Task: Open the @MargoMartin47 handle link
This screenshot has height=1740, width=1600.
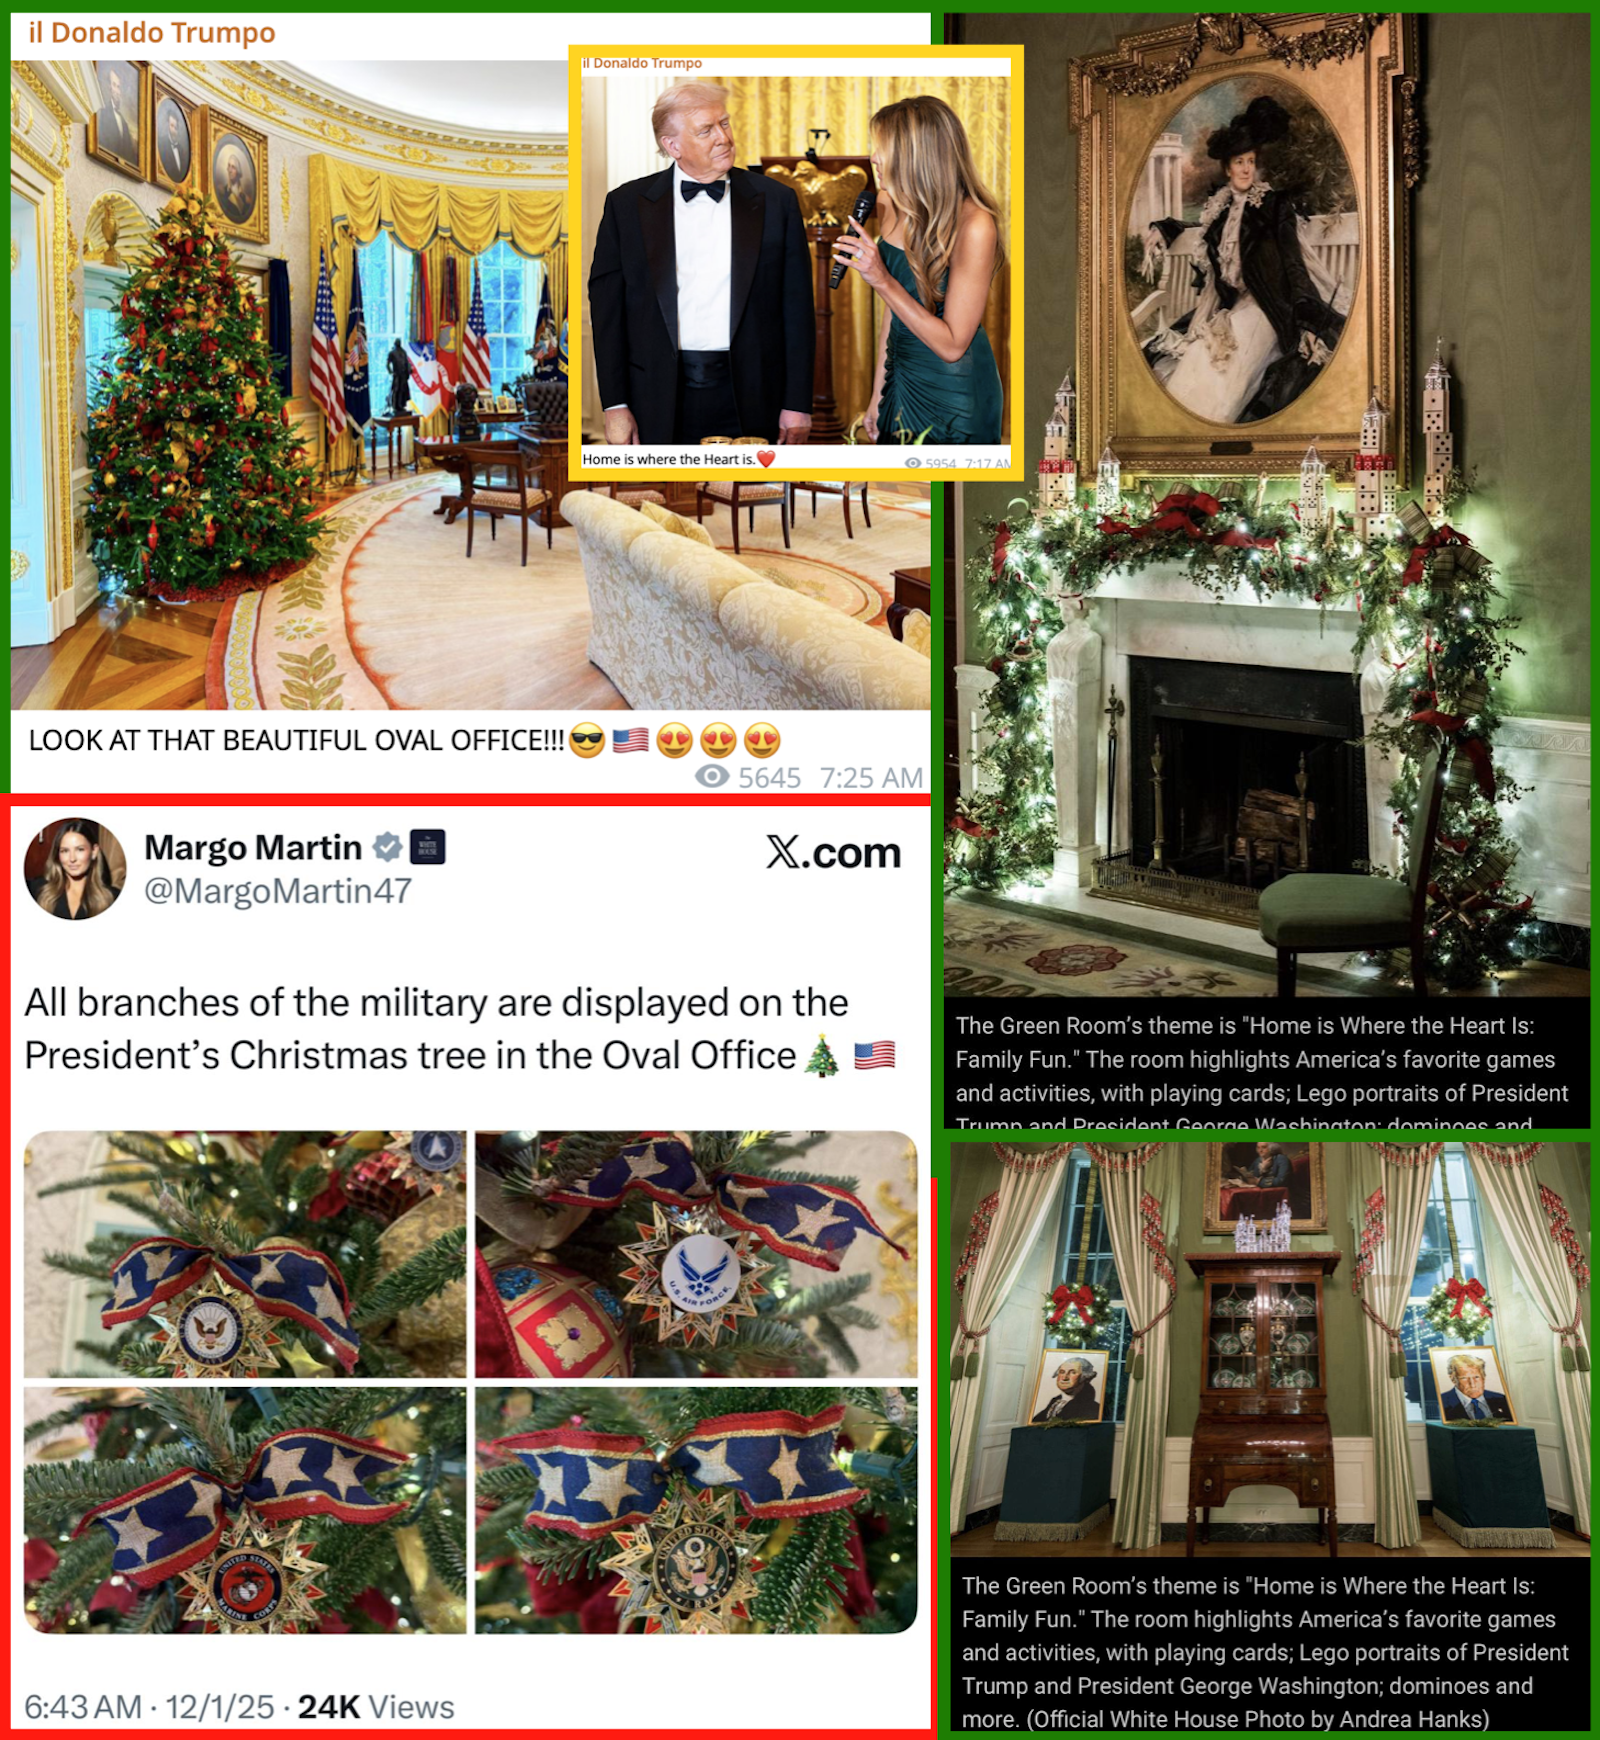Action: tap(278, 891)
